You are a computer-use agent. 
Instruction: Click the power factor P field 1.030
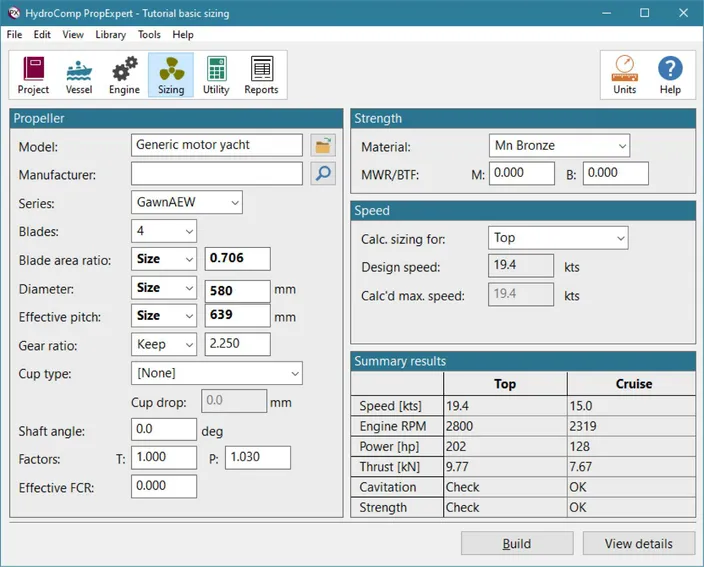point(258,457)
